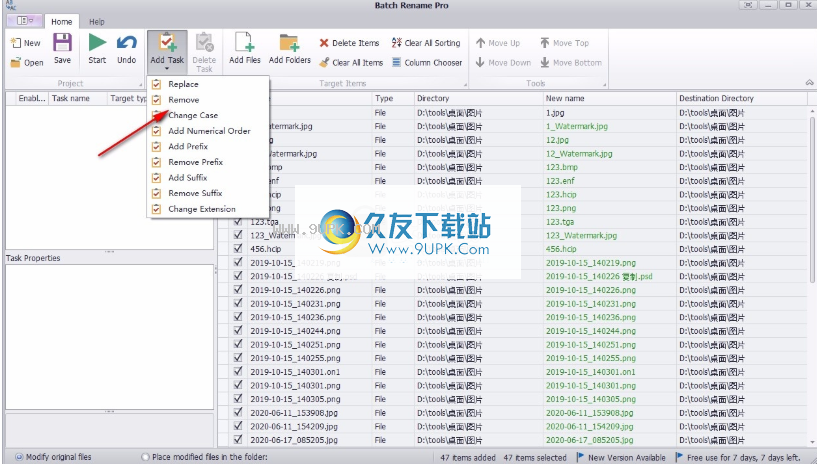Click the Task Properties panel label

[33, 258]
